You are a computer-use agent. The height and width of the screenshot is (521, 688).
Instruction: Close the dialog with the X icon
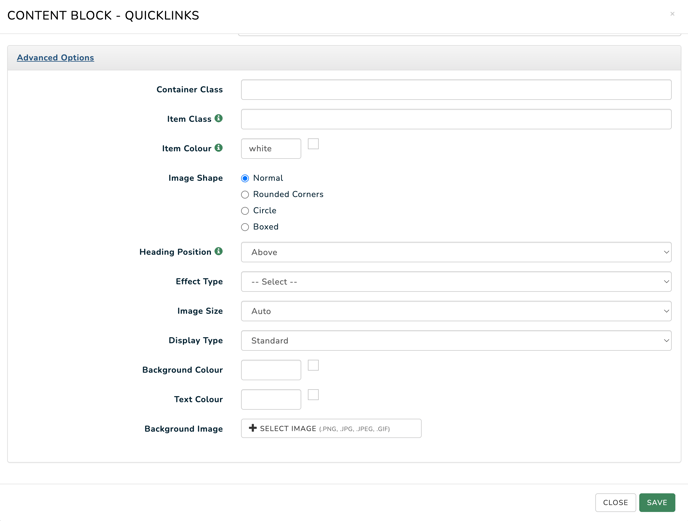click(x=672, y=14)
